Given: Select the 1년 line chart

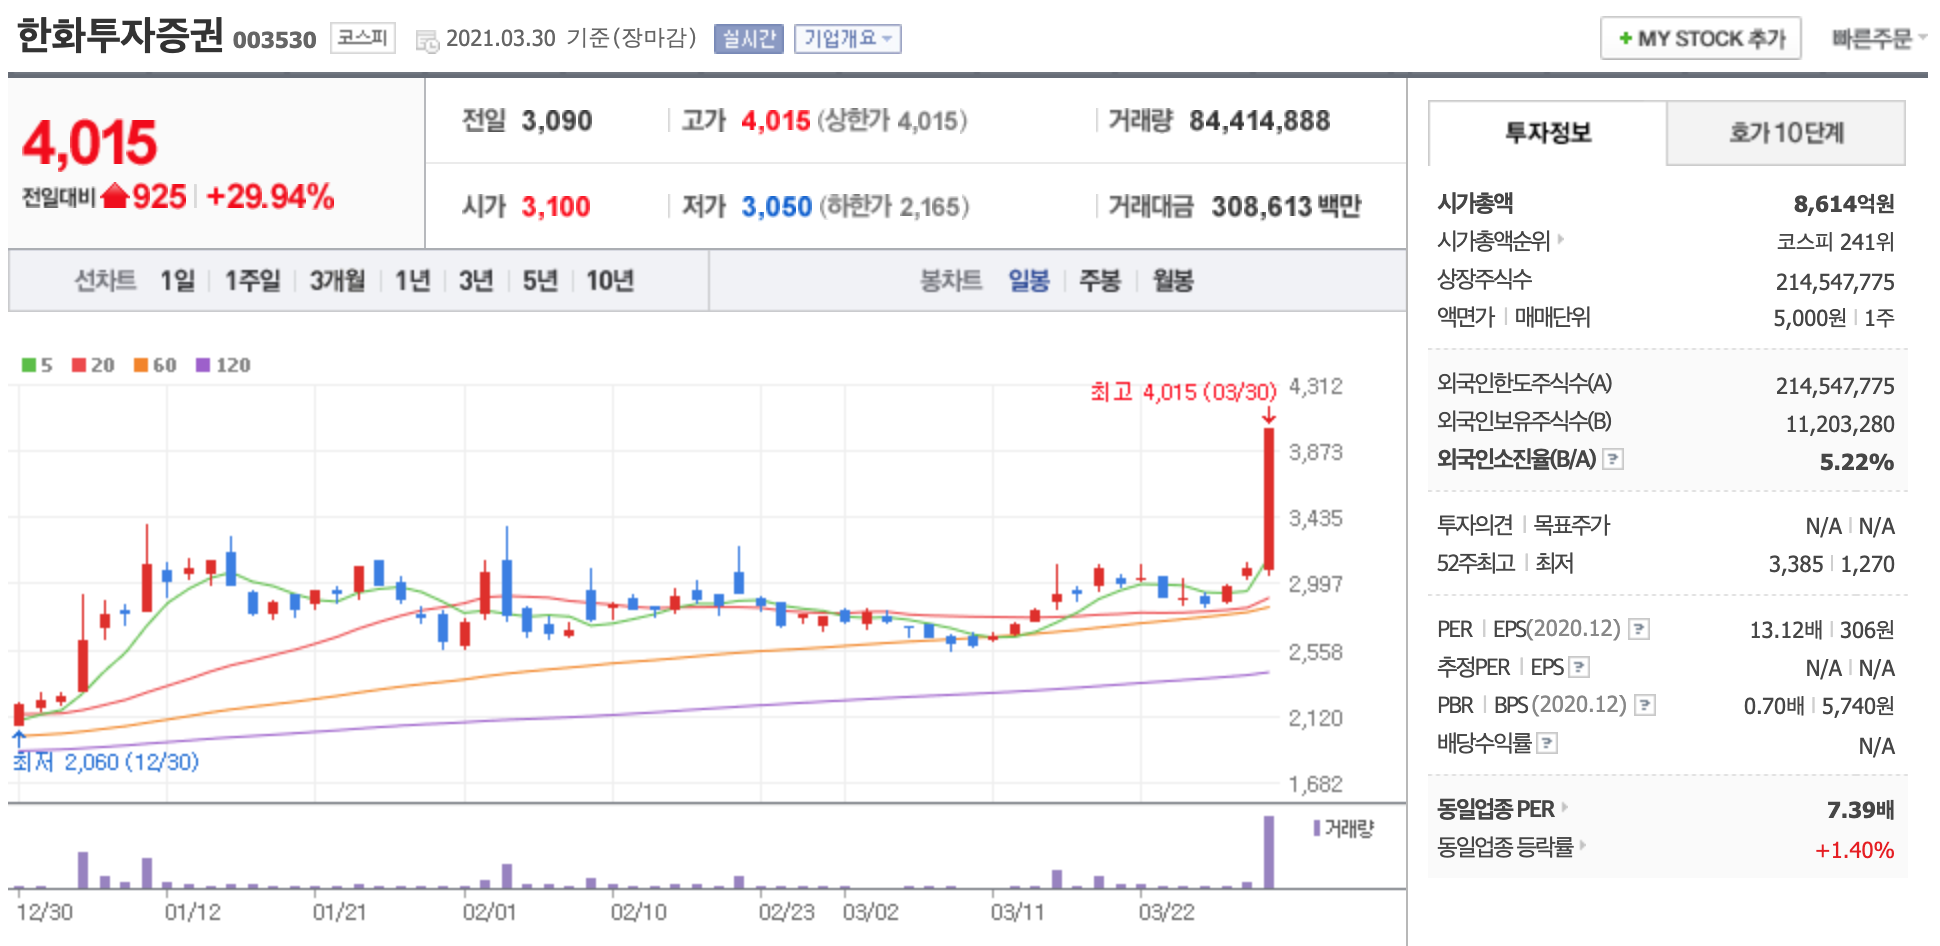Looking at the screenshot, I should point(412,280).
